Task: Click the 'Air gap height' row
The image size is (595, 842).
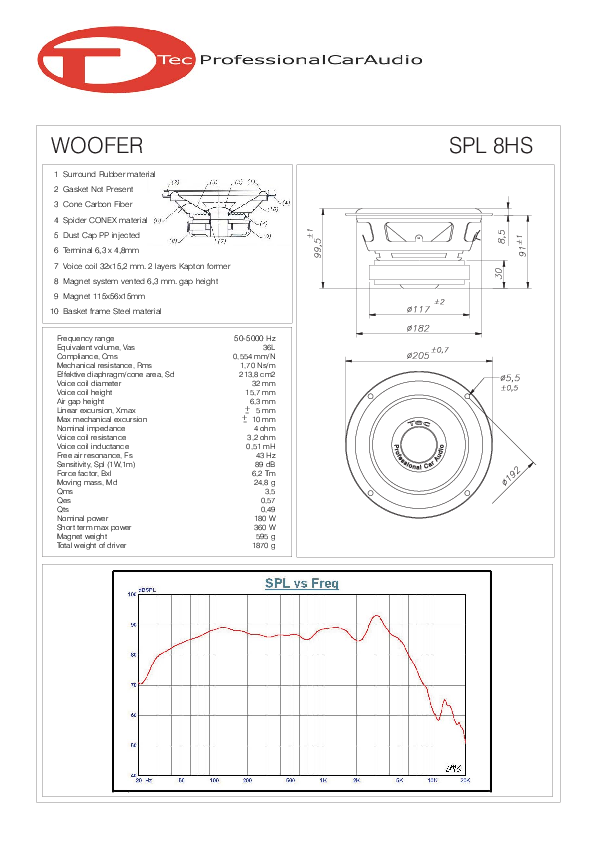Action: (166, 402)
